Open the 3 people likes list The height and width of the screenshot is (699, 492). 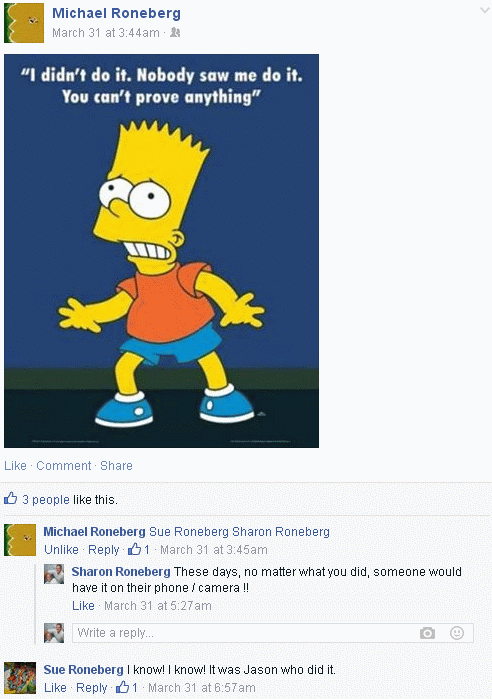click(46, 500)
